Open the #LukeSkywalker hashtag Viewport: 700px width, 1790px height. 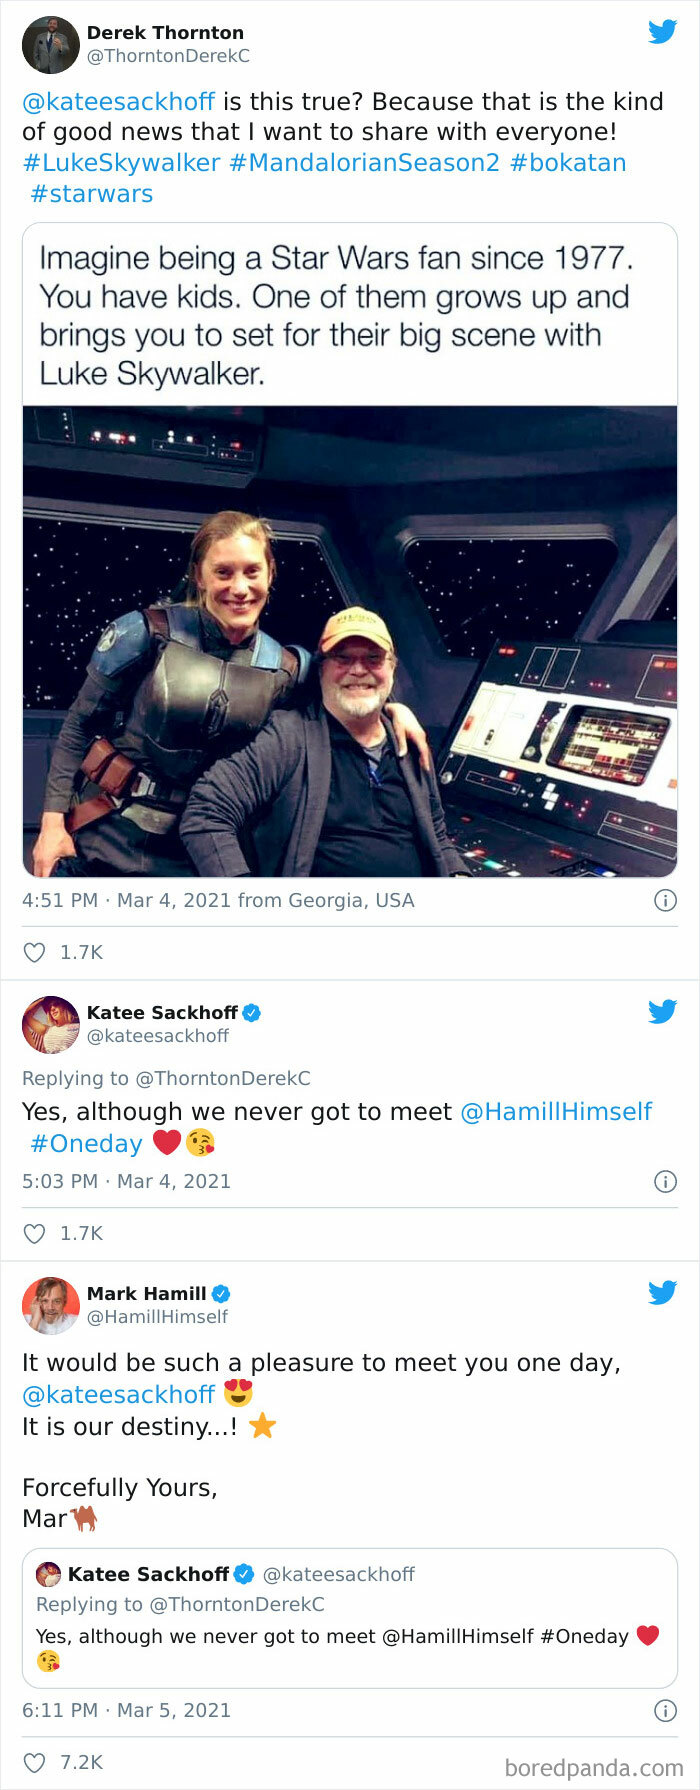pos(120,162)
